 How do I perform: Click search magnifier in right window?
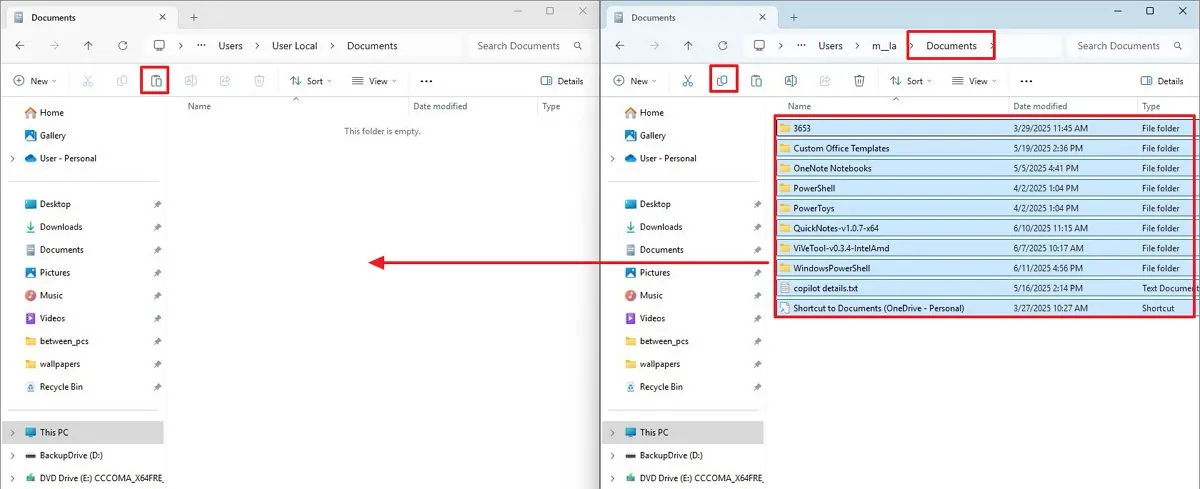pyautogui.click(x=1178, y=46)
